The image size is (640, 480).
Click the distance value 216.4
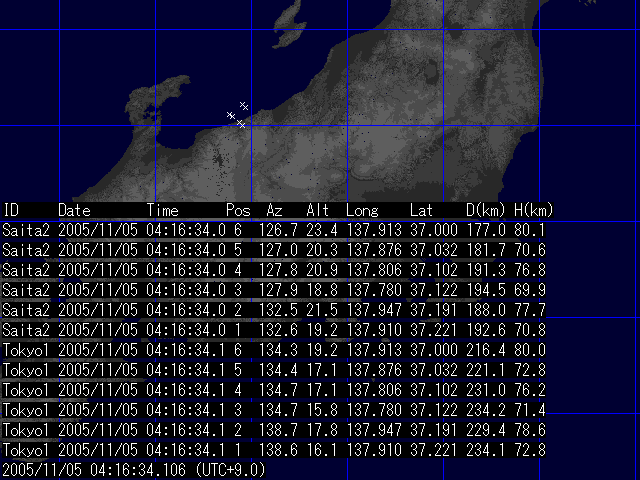pyautogui.click(x=486, y=350)
